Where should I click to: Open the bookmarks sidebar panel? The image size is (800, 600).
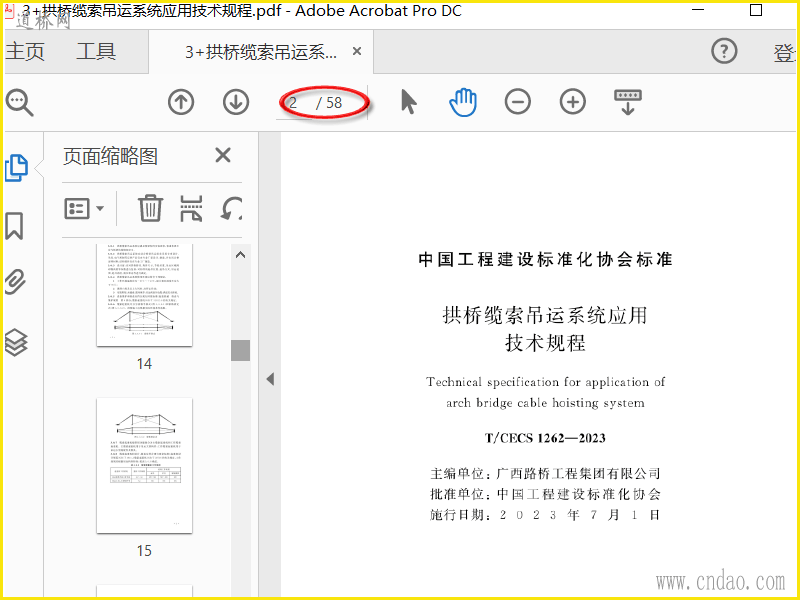14,226
